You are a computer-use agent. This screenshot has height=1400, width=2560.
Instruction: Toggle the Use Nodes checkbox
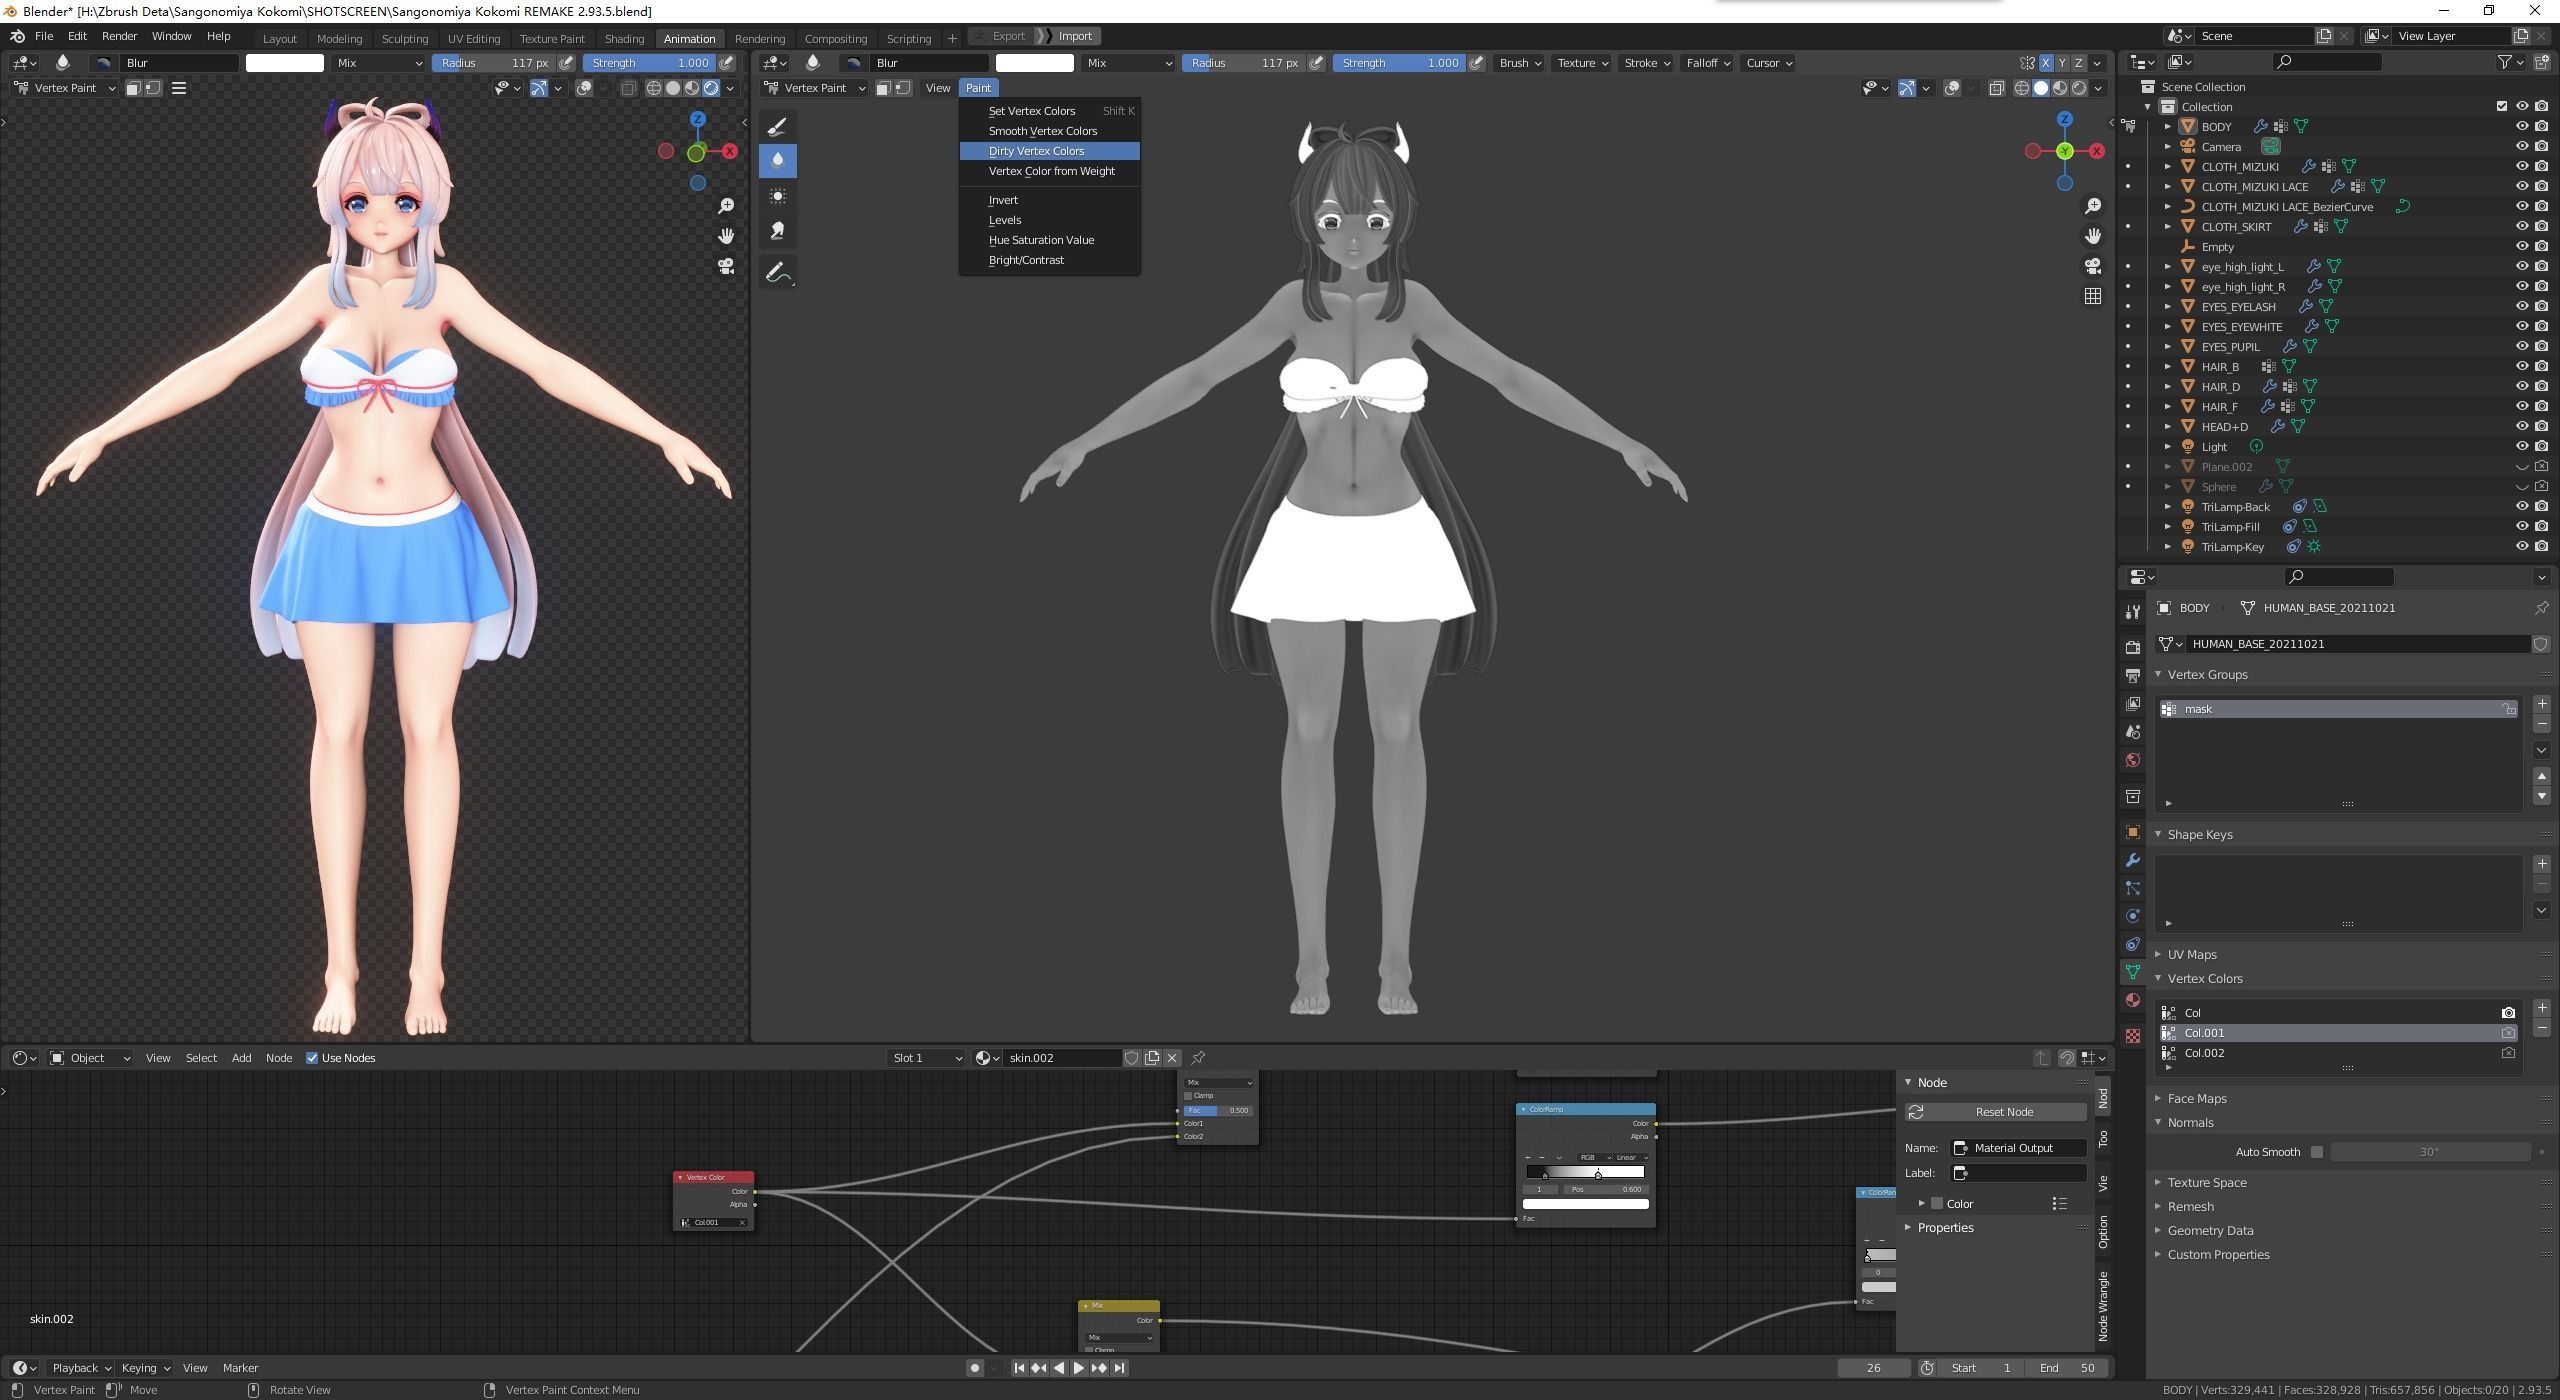pyautogui.click(x=312, y=1058)
